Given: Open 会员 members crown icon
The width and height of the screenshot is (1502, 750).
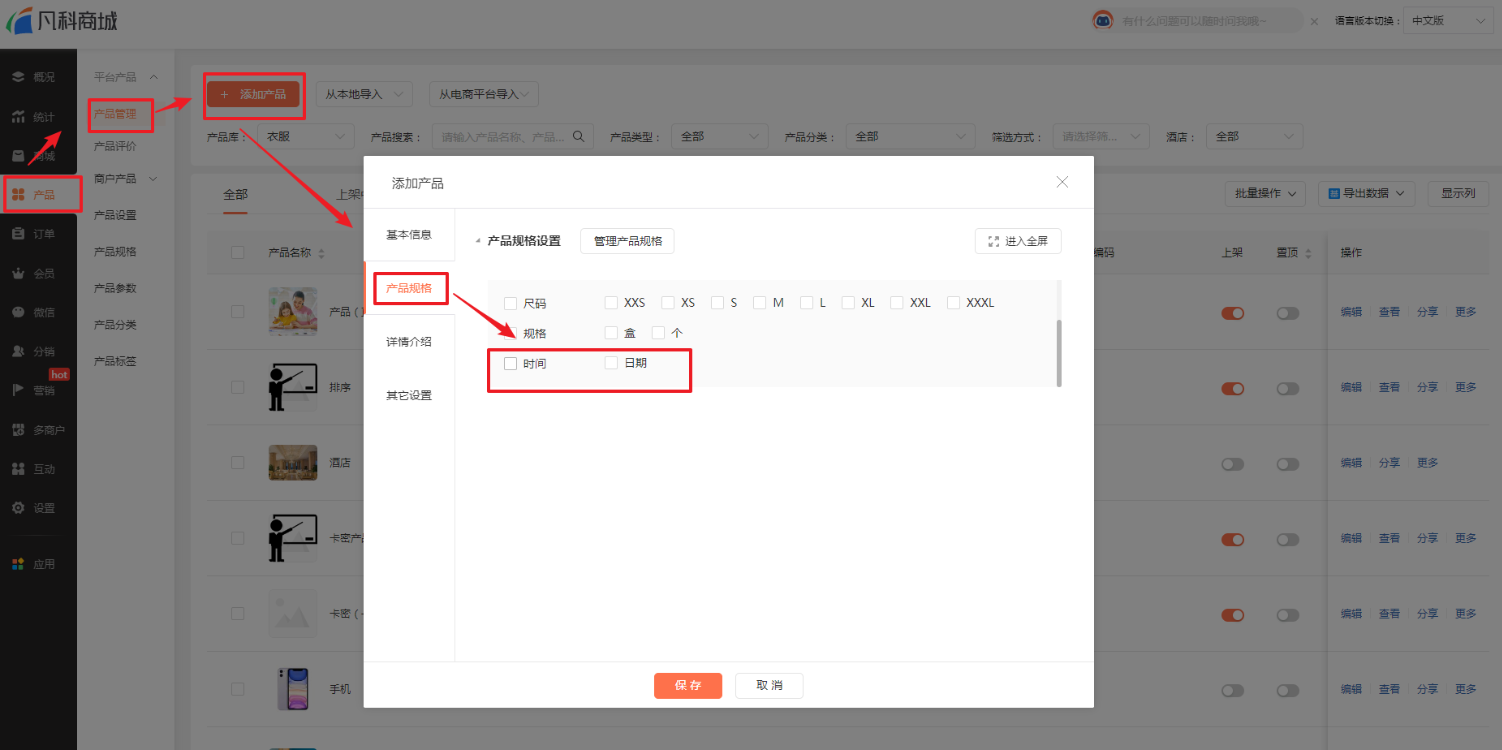Looking at the screenshot, I should tap(18, 273).
